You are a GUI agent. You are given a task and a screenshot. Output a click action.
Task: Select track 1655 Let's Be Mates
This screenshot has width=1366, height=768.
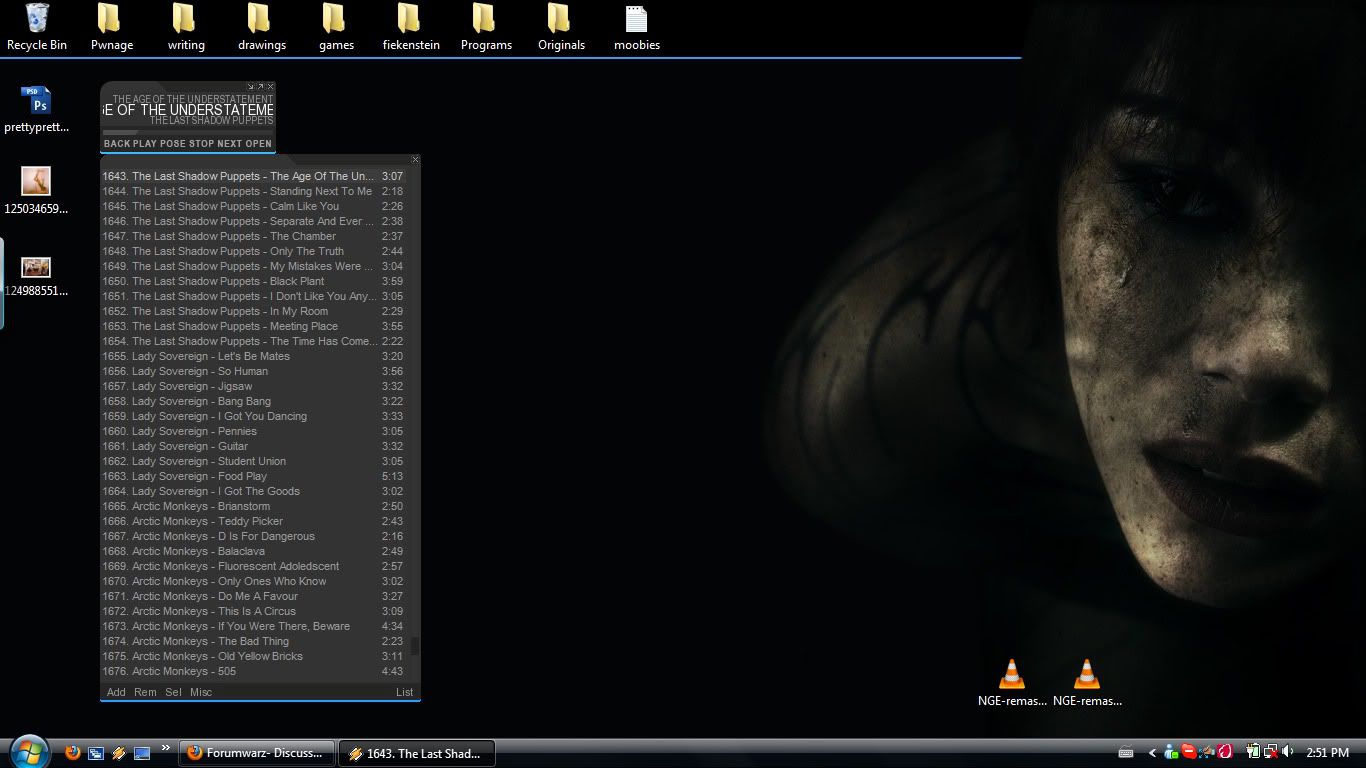point(252,356)
